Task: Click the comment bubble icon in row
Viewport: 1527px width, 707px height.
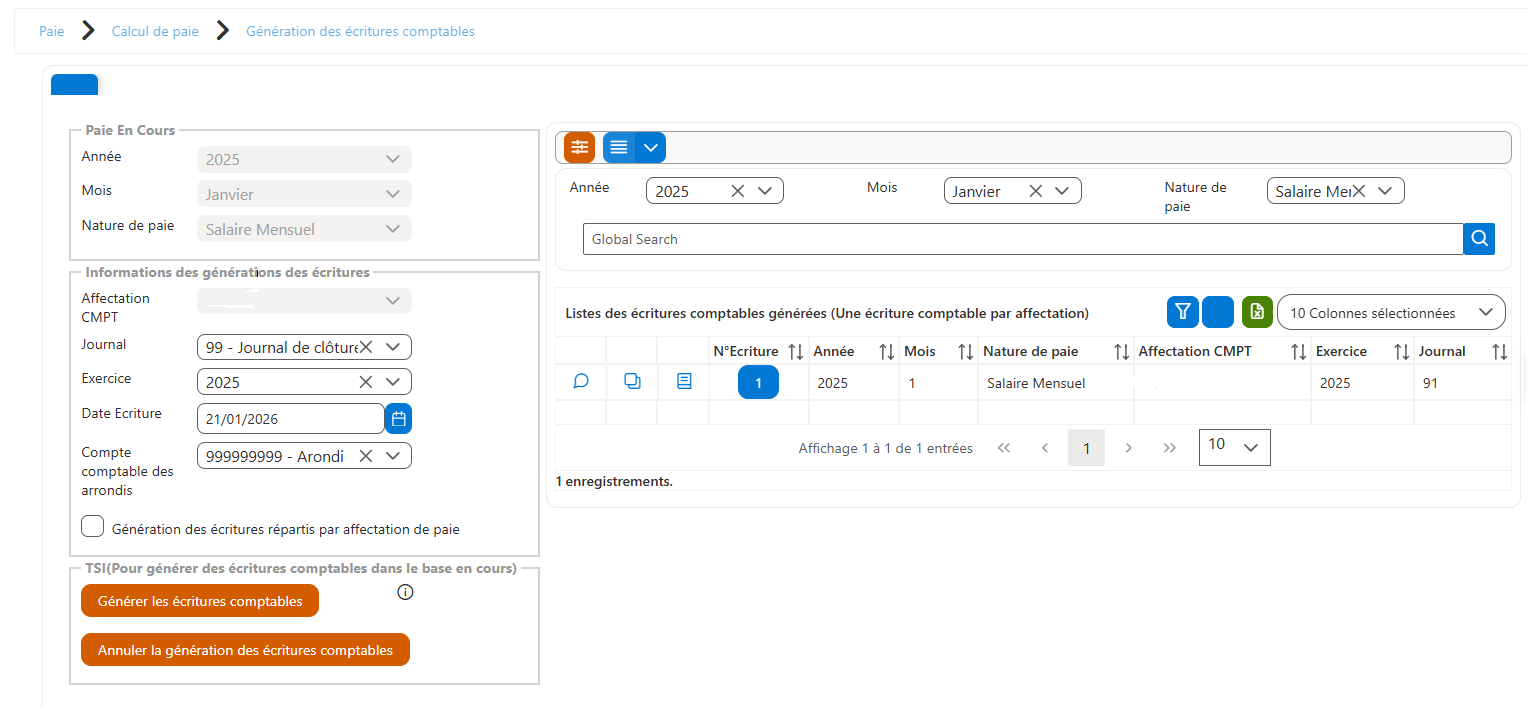Action: (580, 381)
